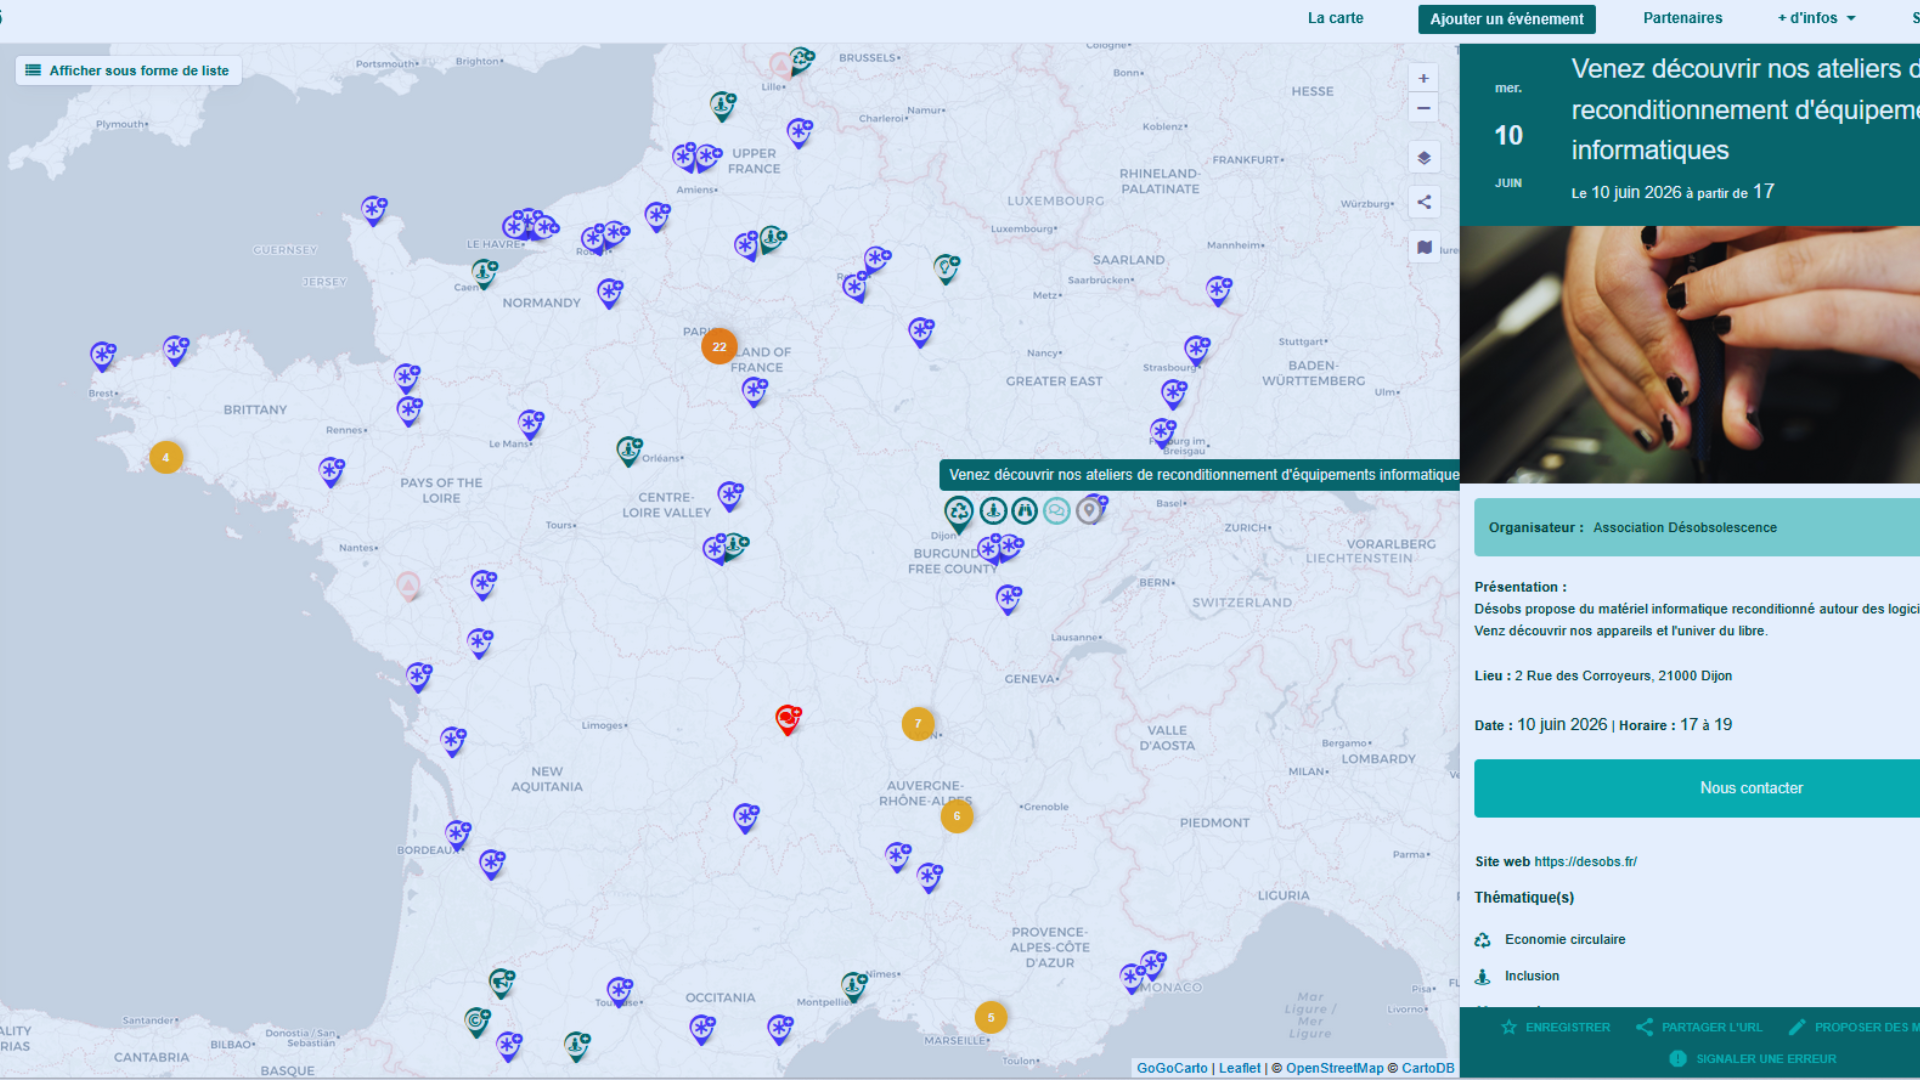Go to the Partenaires menu item
Viewport: 1920px width, 1080px height.
coord(1682,18)
